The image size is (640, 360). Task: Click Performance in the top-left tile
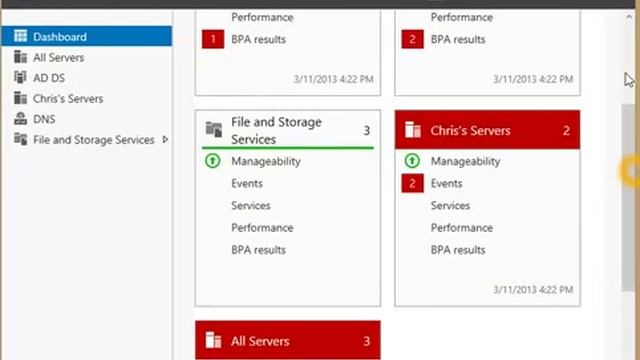(x=262, y=17)
